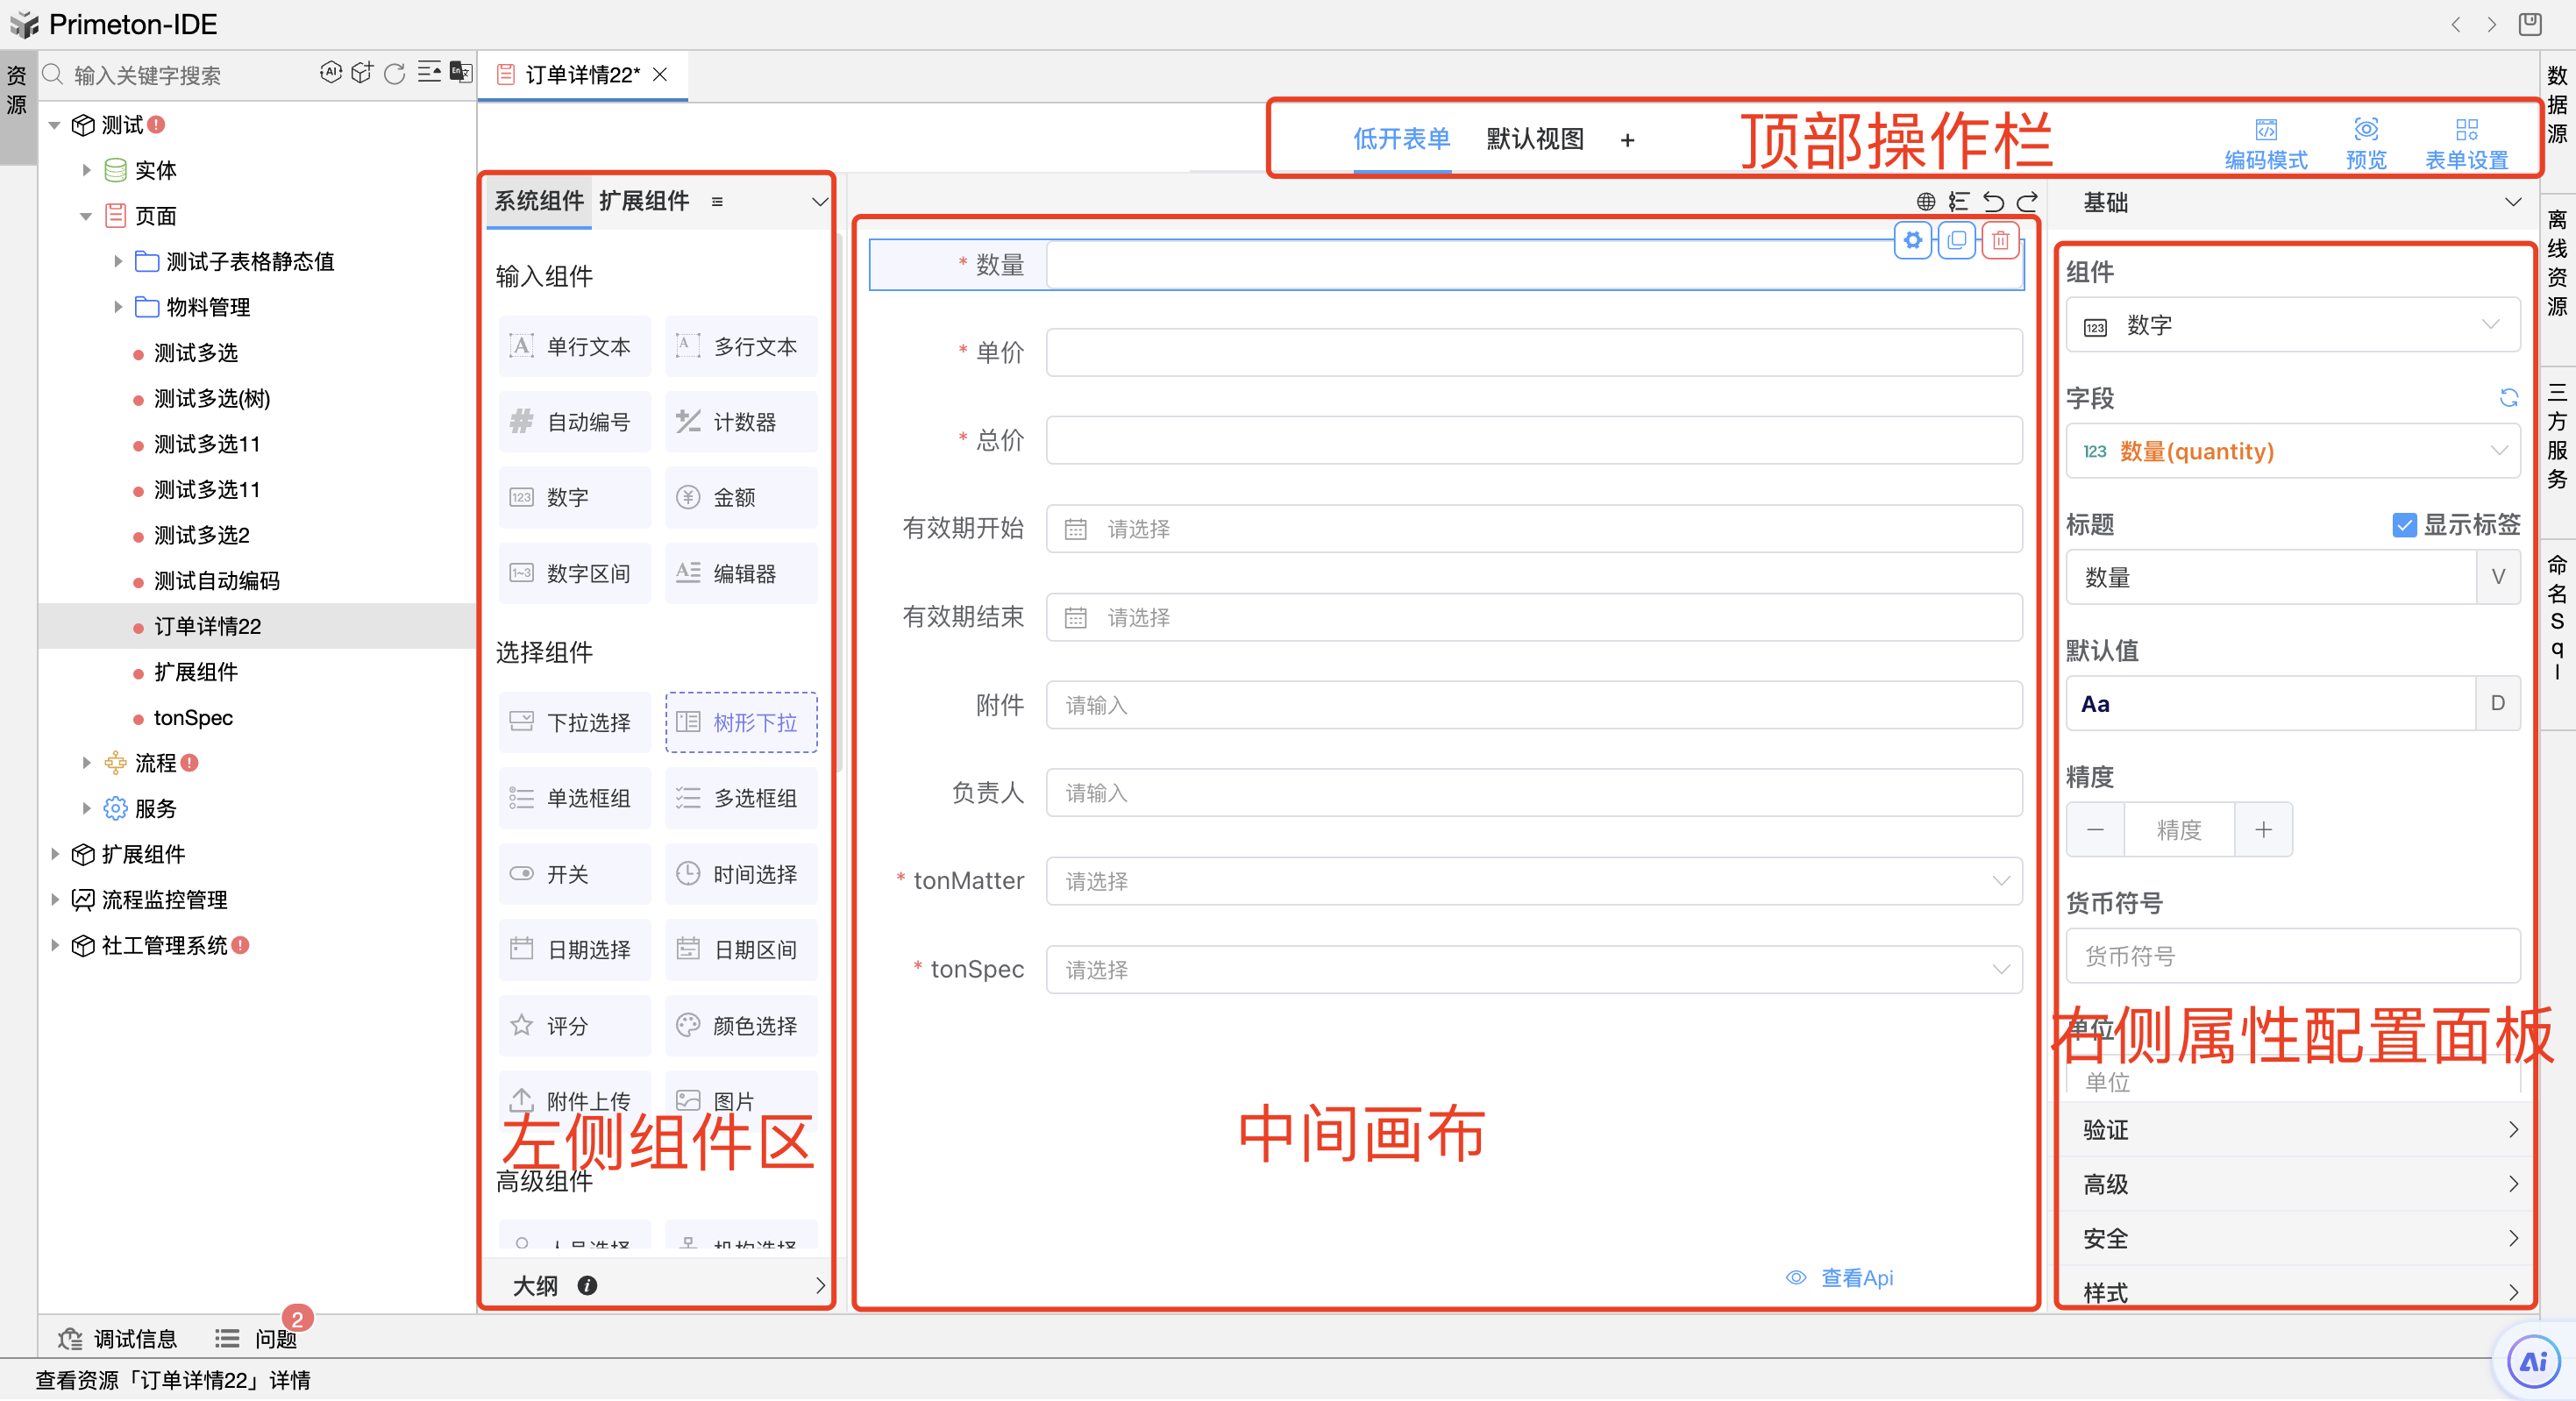Switch to 扩展组件 tab
The width and height of the screenshot is (2576, 1401).
pyautogui.click(x=644, y=201)
